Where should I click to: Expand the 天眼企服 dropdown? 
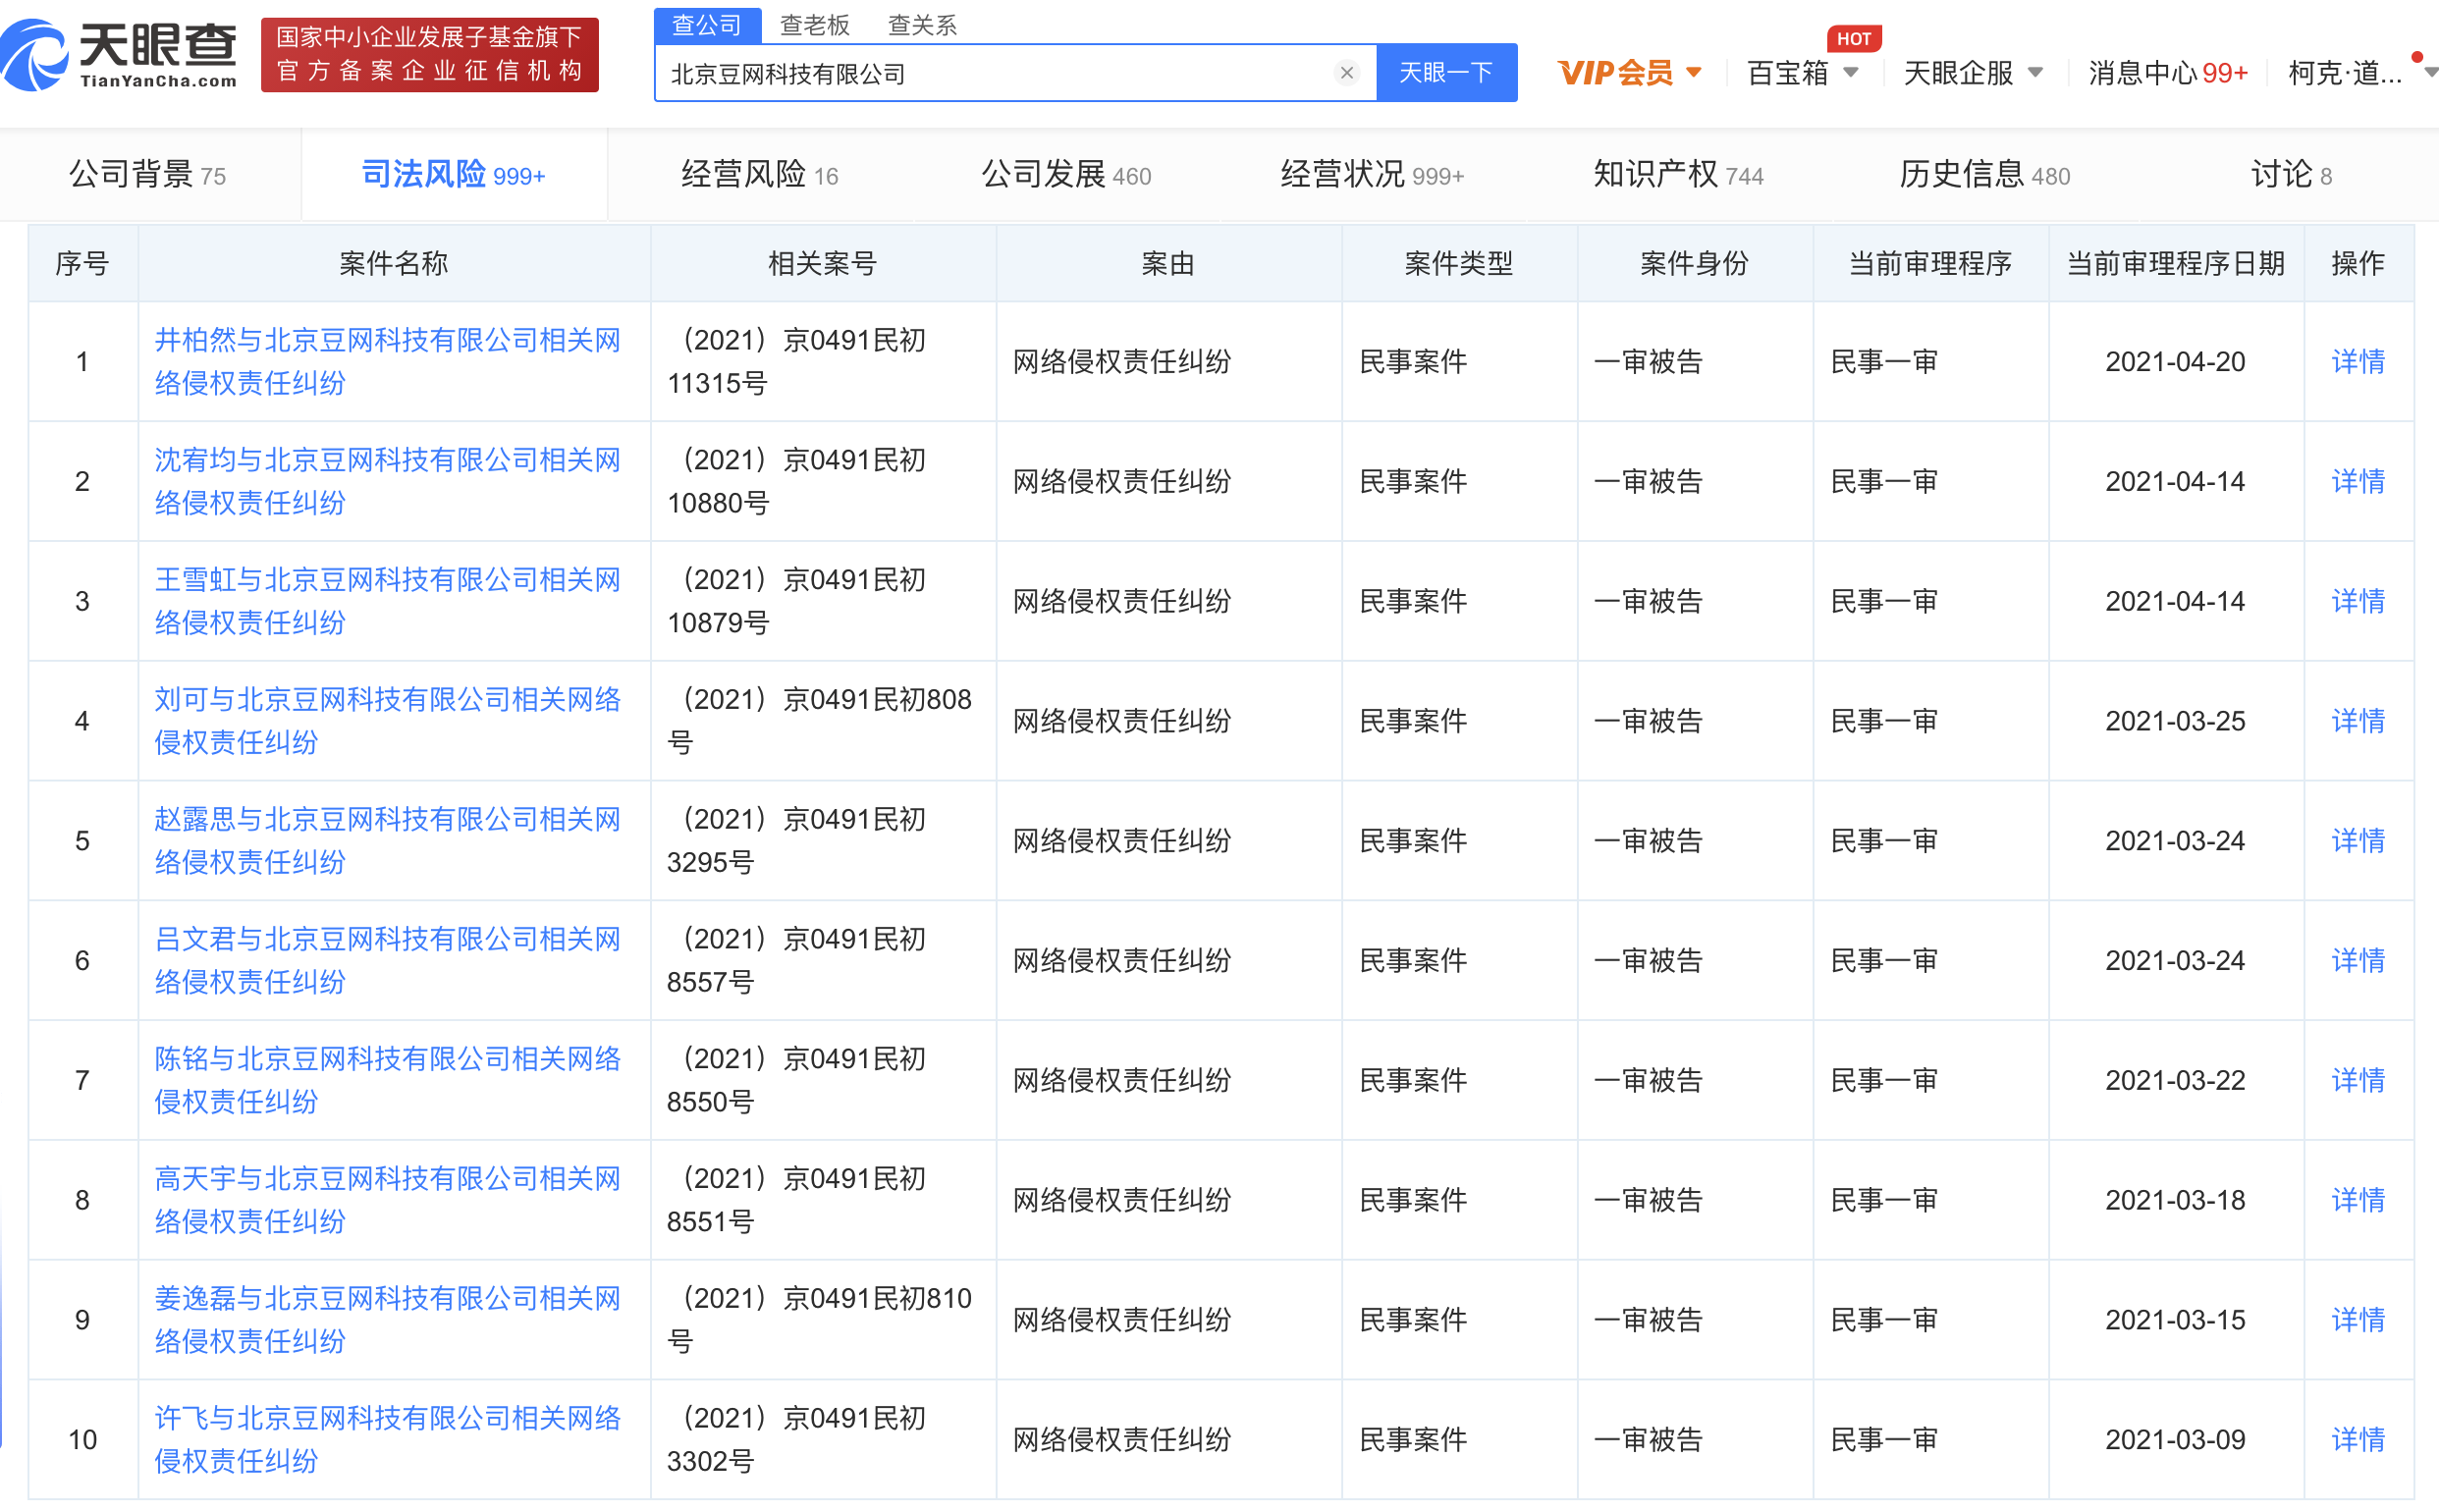(x=2035, y=73)
